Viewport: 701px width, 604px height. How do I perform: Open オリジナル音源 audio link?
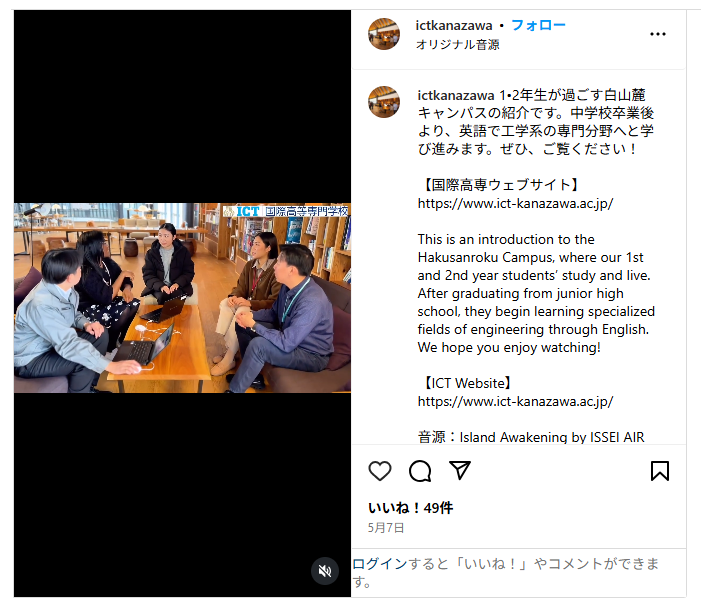(457, 45)
